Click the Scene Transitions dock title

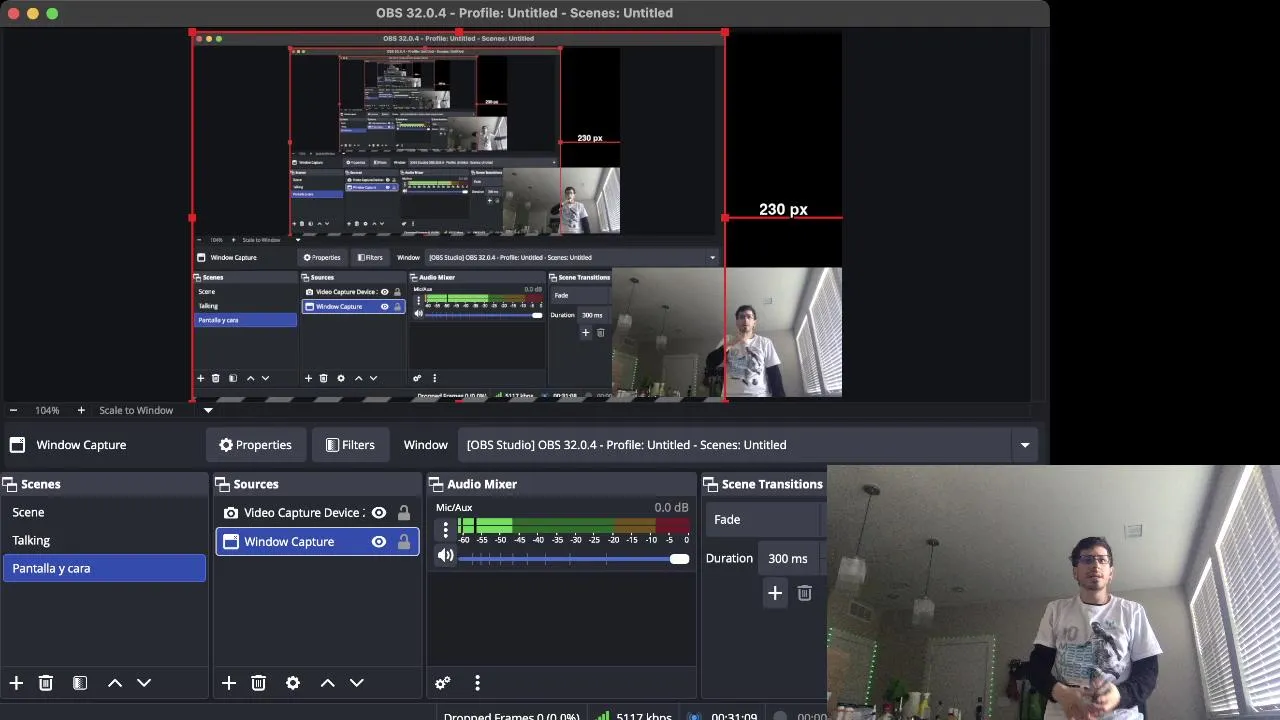coord(772,484)
